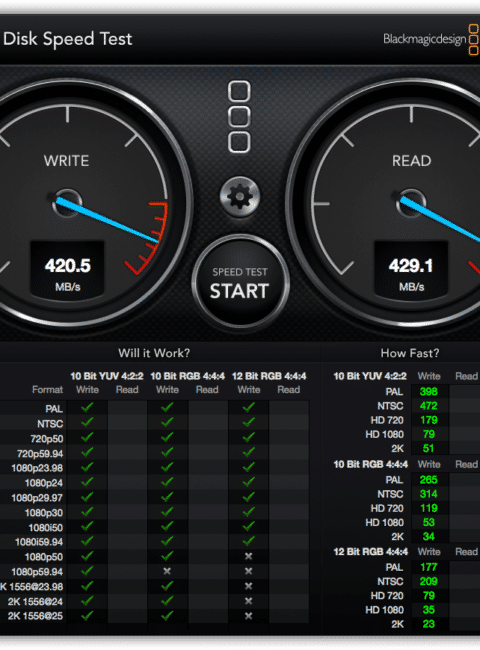Click NTSC 10 Bit RGB write checkmark

167,422
